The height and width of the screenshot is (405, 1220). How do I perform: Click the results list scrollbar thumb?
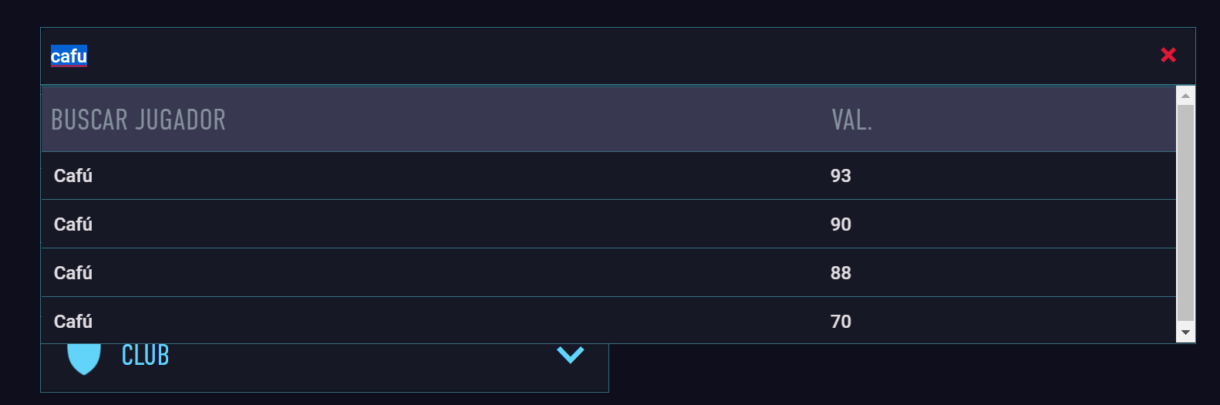[1186, 212]
